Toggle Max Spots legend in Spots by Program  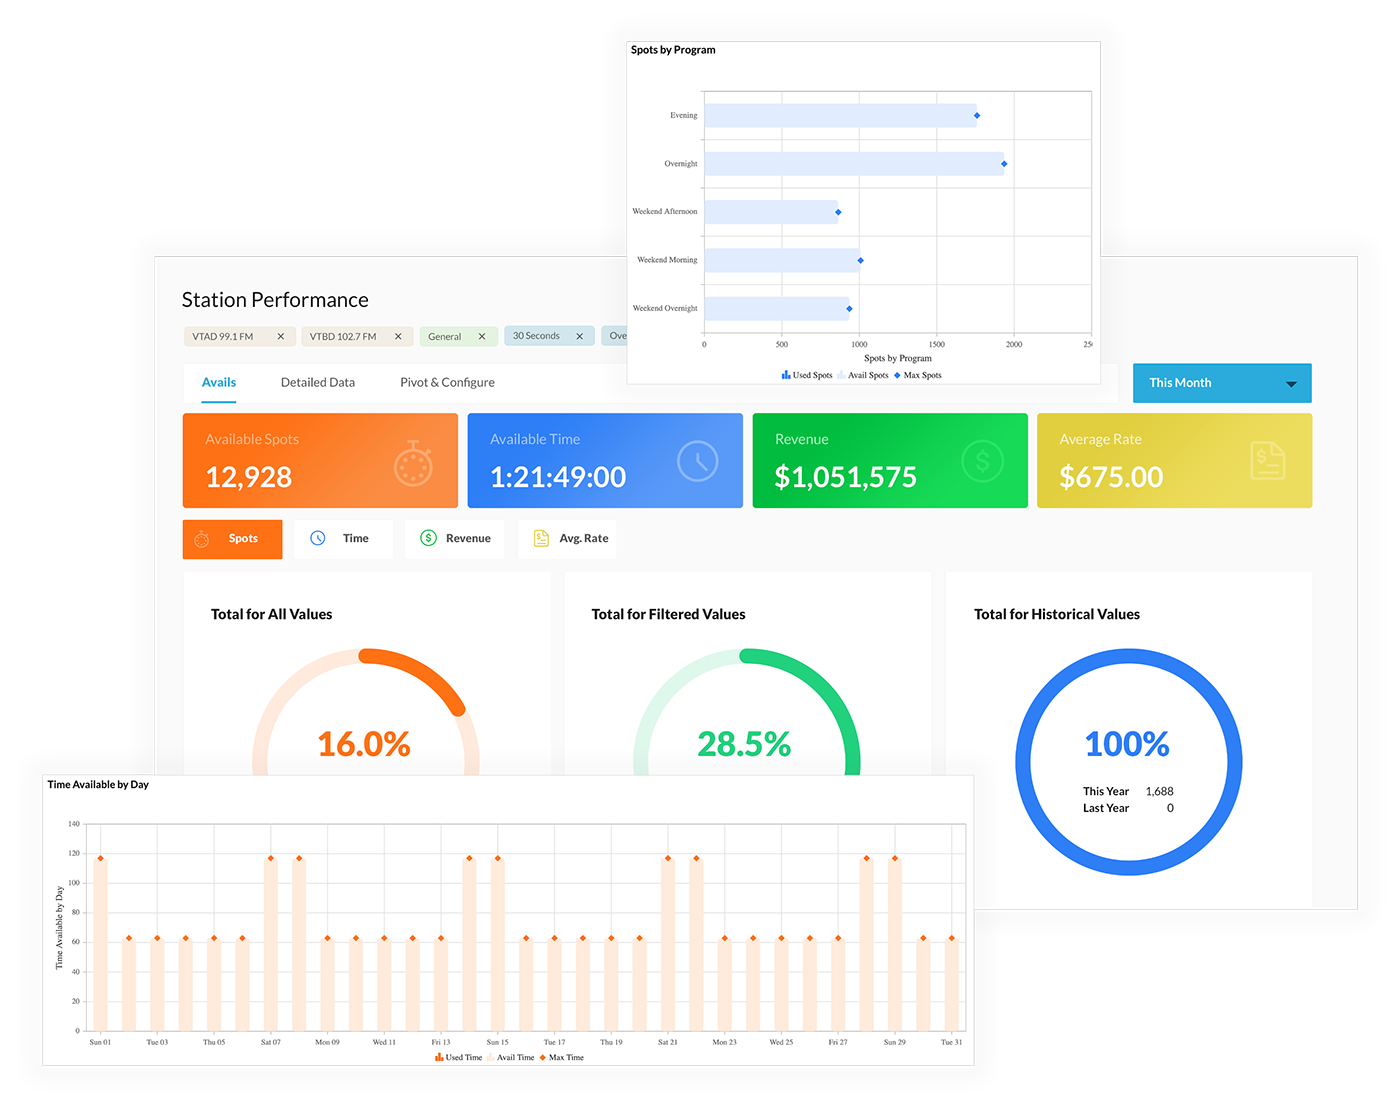click(917, 376)
